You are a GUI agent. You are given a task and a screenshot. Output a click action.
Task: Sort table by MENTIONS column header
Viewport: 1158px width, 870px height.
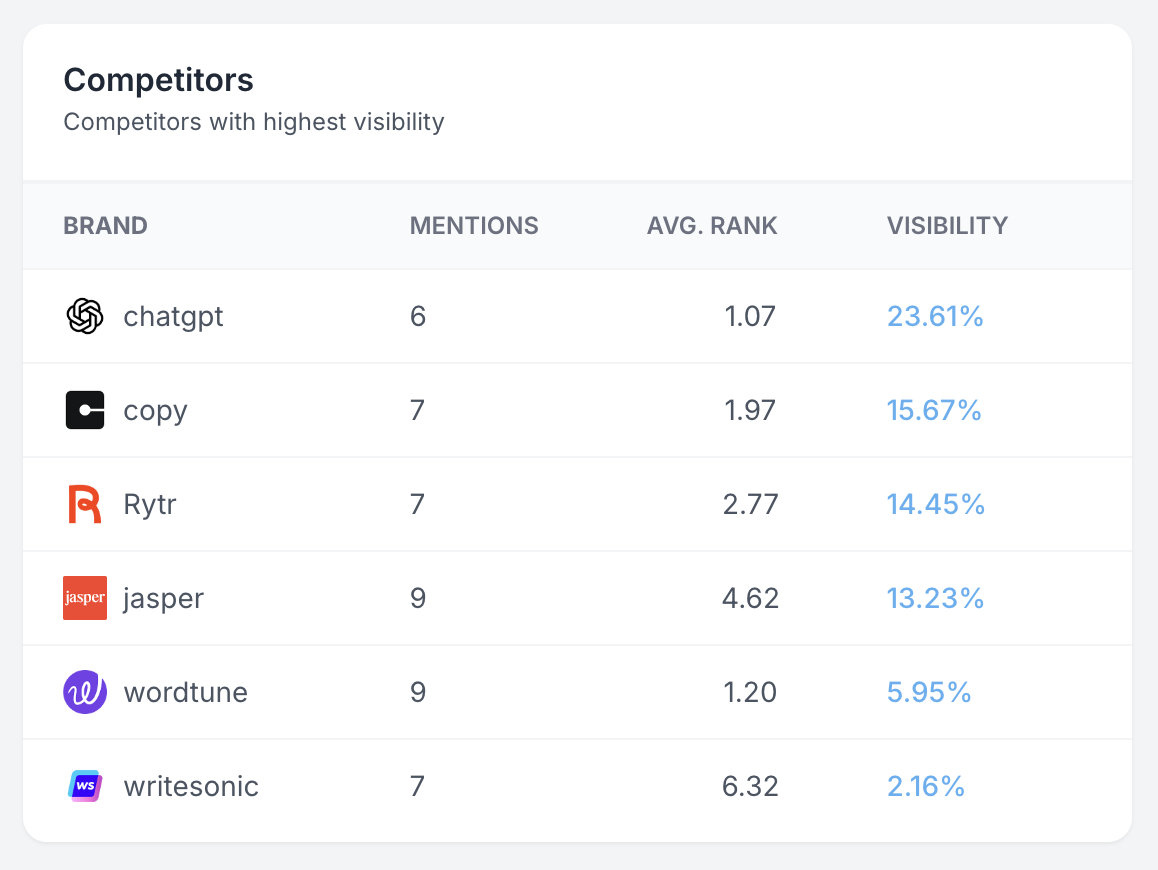[474, 226]
